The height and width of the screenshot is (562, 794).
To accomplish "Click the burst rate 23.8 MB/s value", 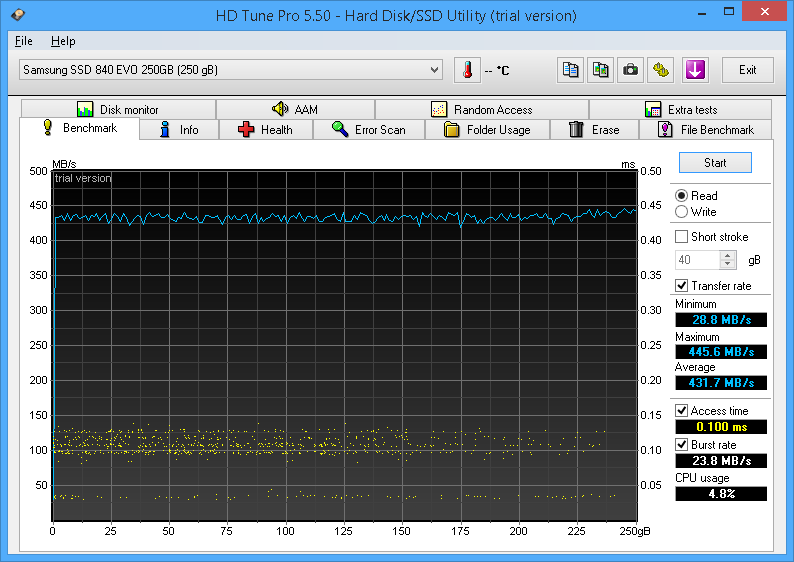I will point(721,461).
